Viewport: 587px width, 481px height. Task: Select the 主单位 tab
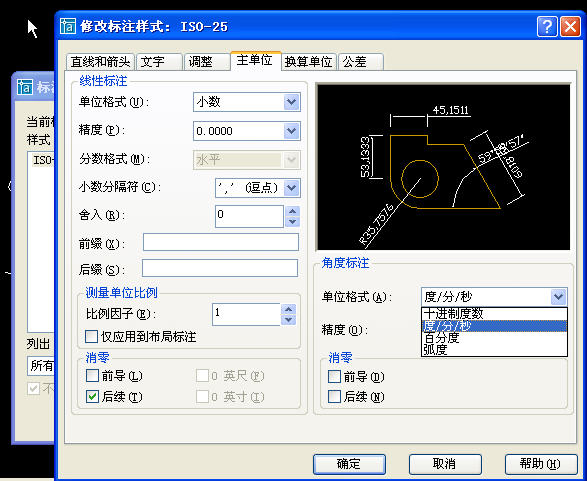point(255,60)
